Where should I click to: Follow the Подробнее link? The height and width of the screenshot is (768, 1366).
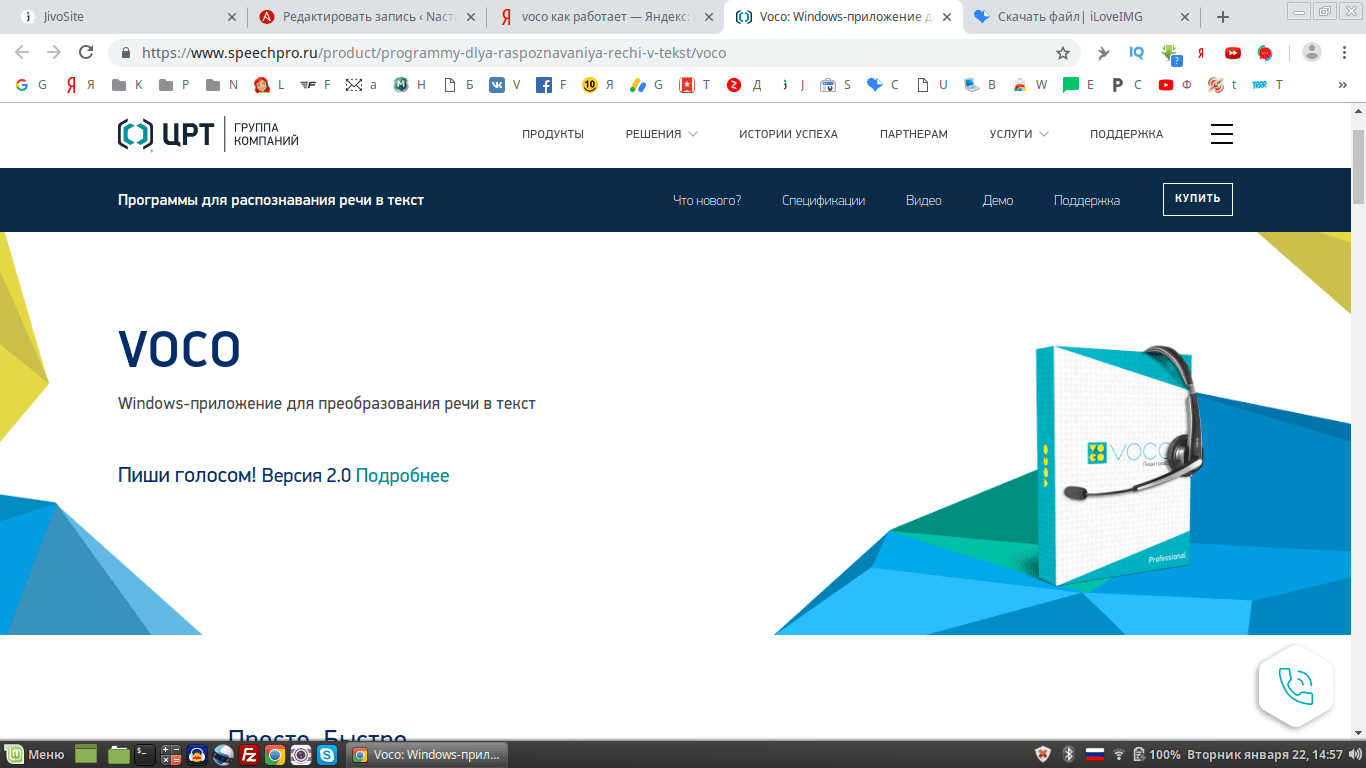click(402, 476)
